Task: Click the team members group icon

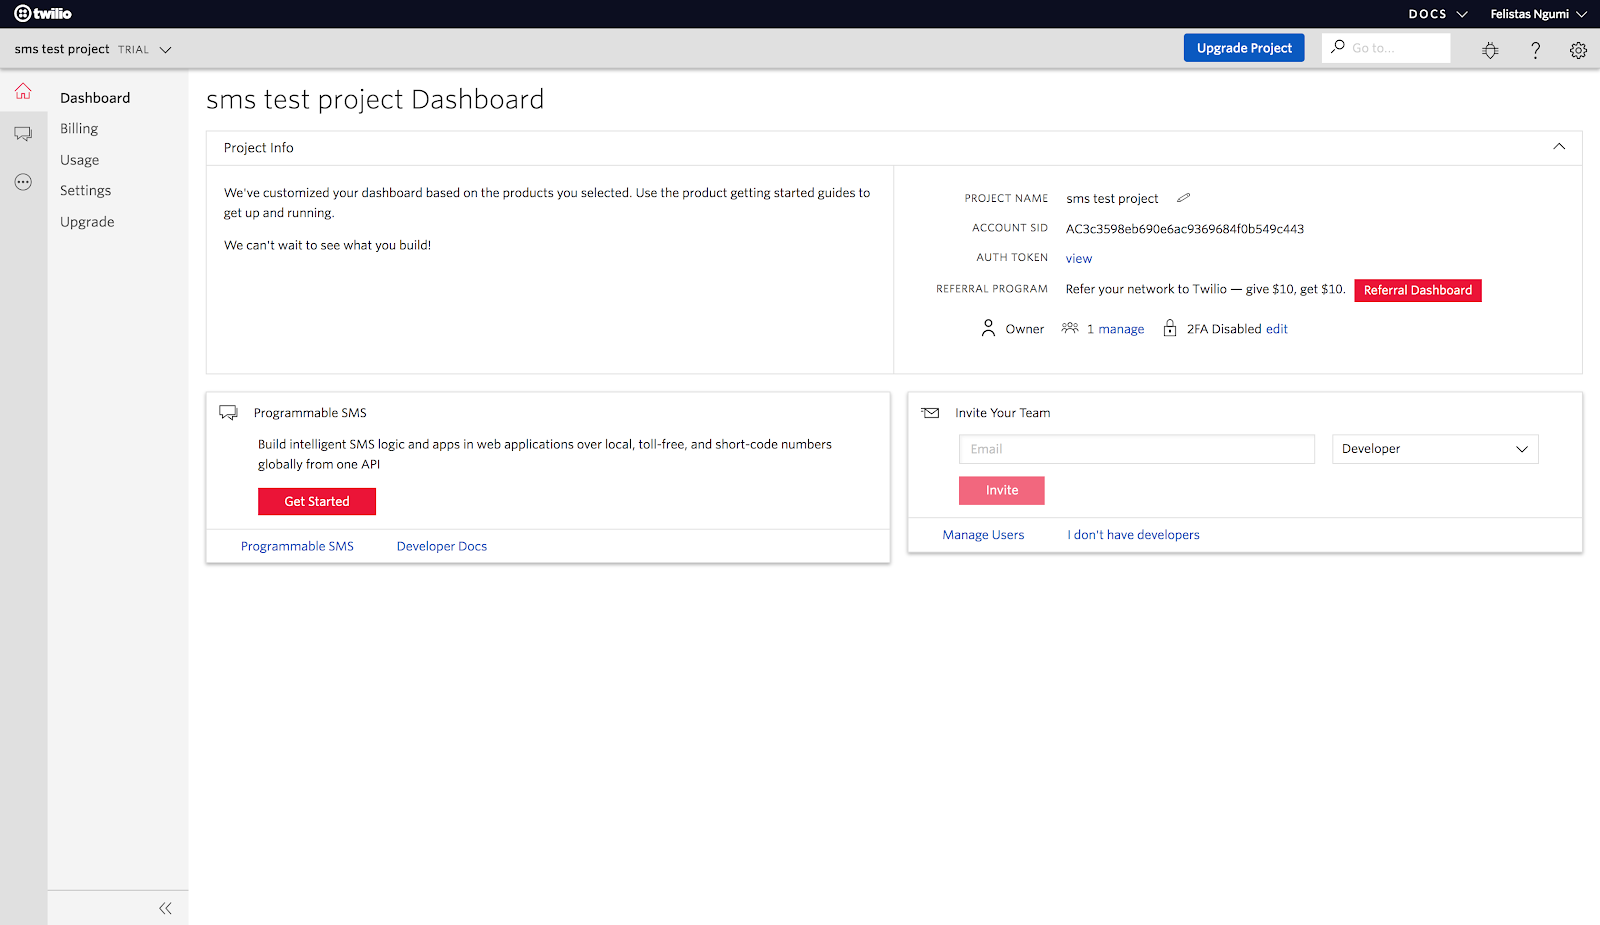Action: tap(1070, 328)
